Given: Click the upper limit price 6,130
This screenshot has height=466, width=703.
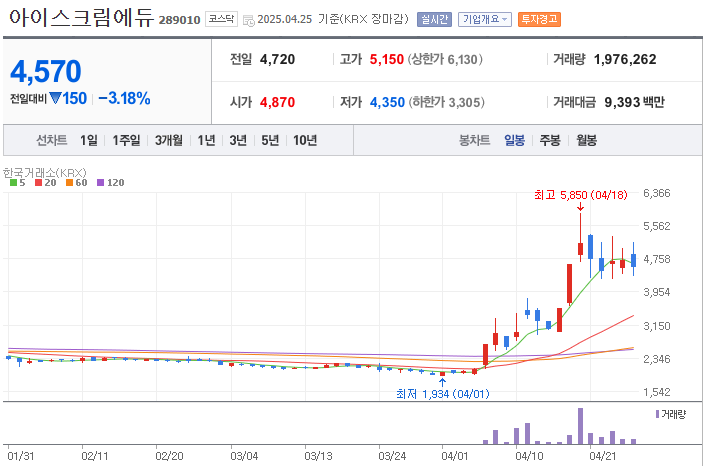Looking at the screenshot, I should (x=462, y=59).
